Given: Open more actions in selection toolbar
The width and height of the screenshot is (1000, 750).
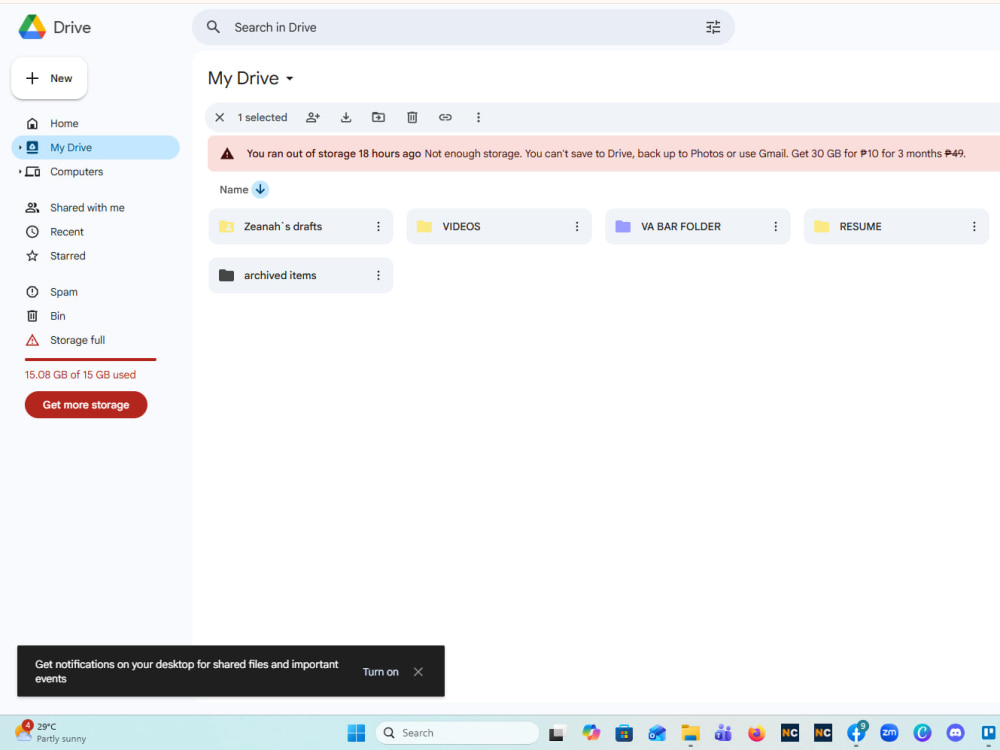Looking at the screenshot, I should coord(478,117).
